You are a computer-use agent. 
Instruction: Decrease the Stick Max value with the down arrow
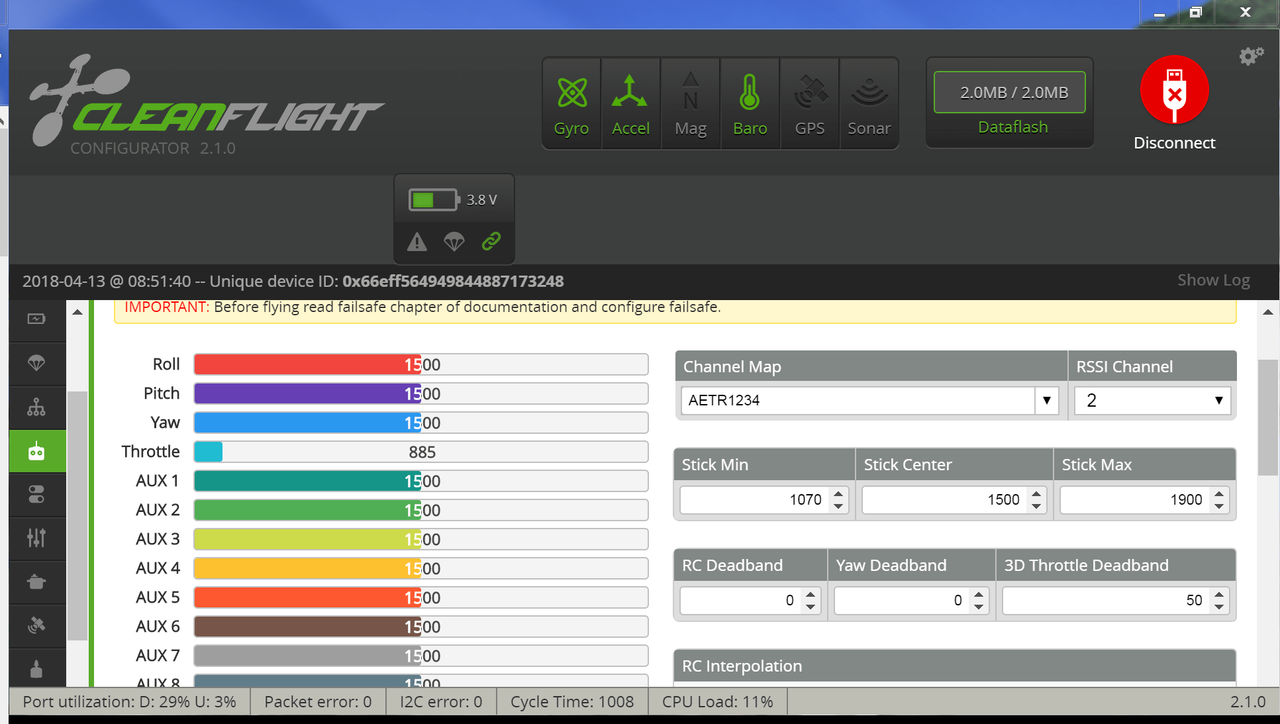pyautogui.click(x=1219, y=506)
